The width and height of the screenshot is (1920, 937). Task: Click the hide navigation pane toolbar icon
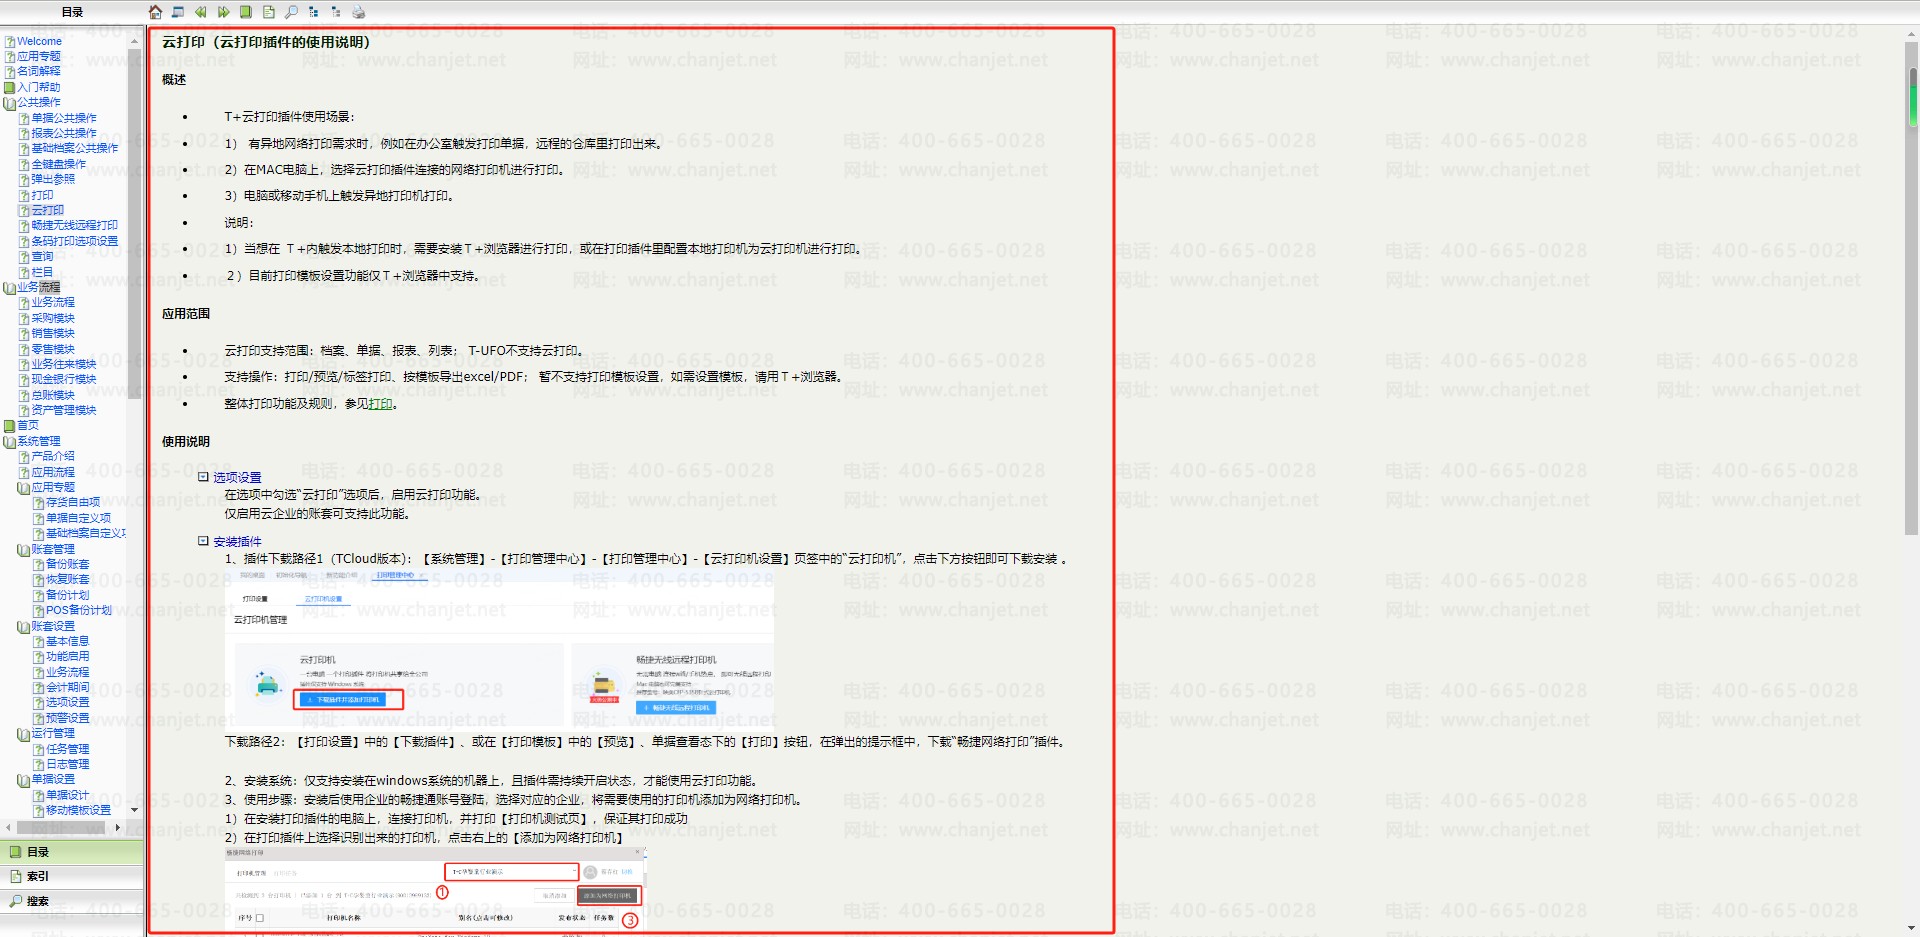point(178,12)
